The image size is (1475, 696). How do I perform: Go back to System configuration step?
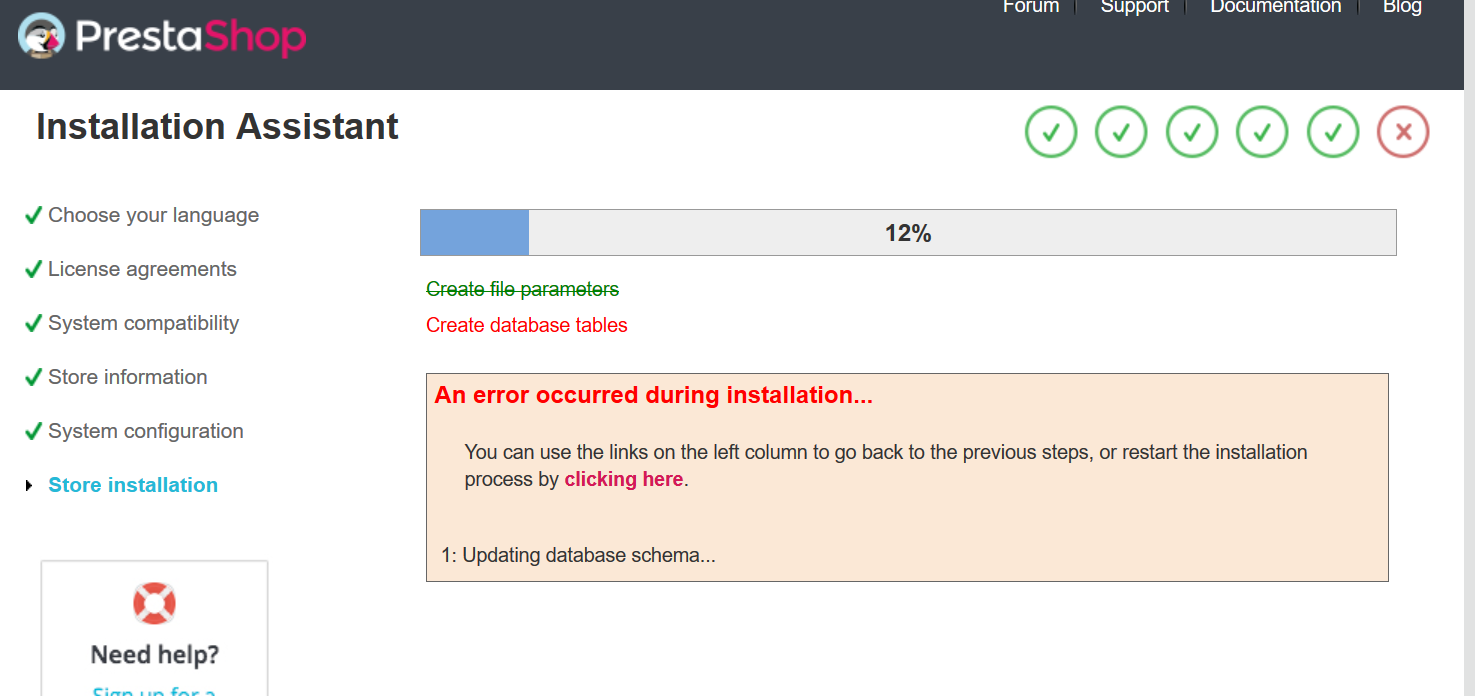(x=146, y=431)
